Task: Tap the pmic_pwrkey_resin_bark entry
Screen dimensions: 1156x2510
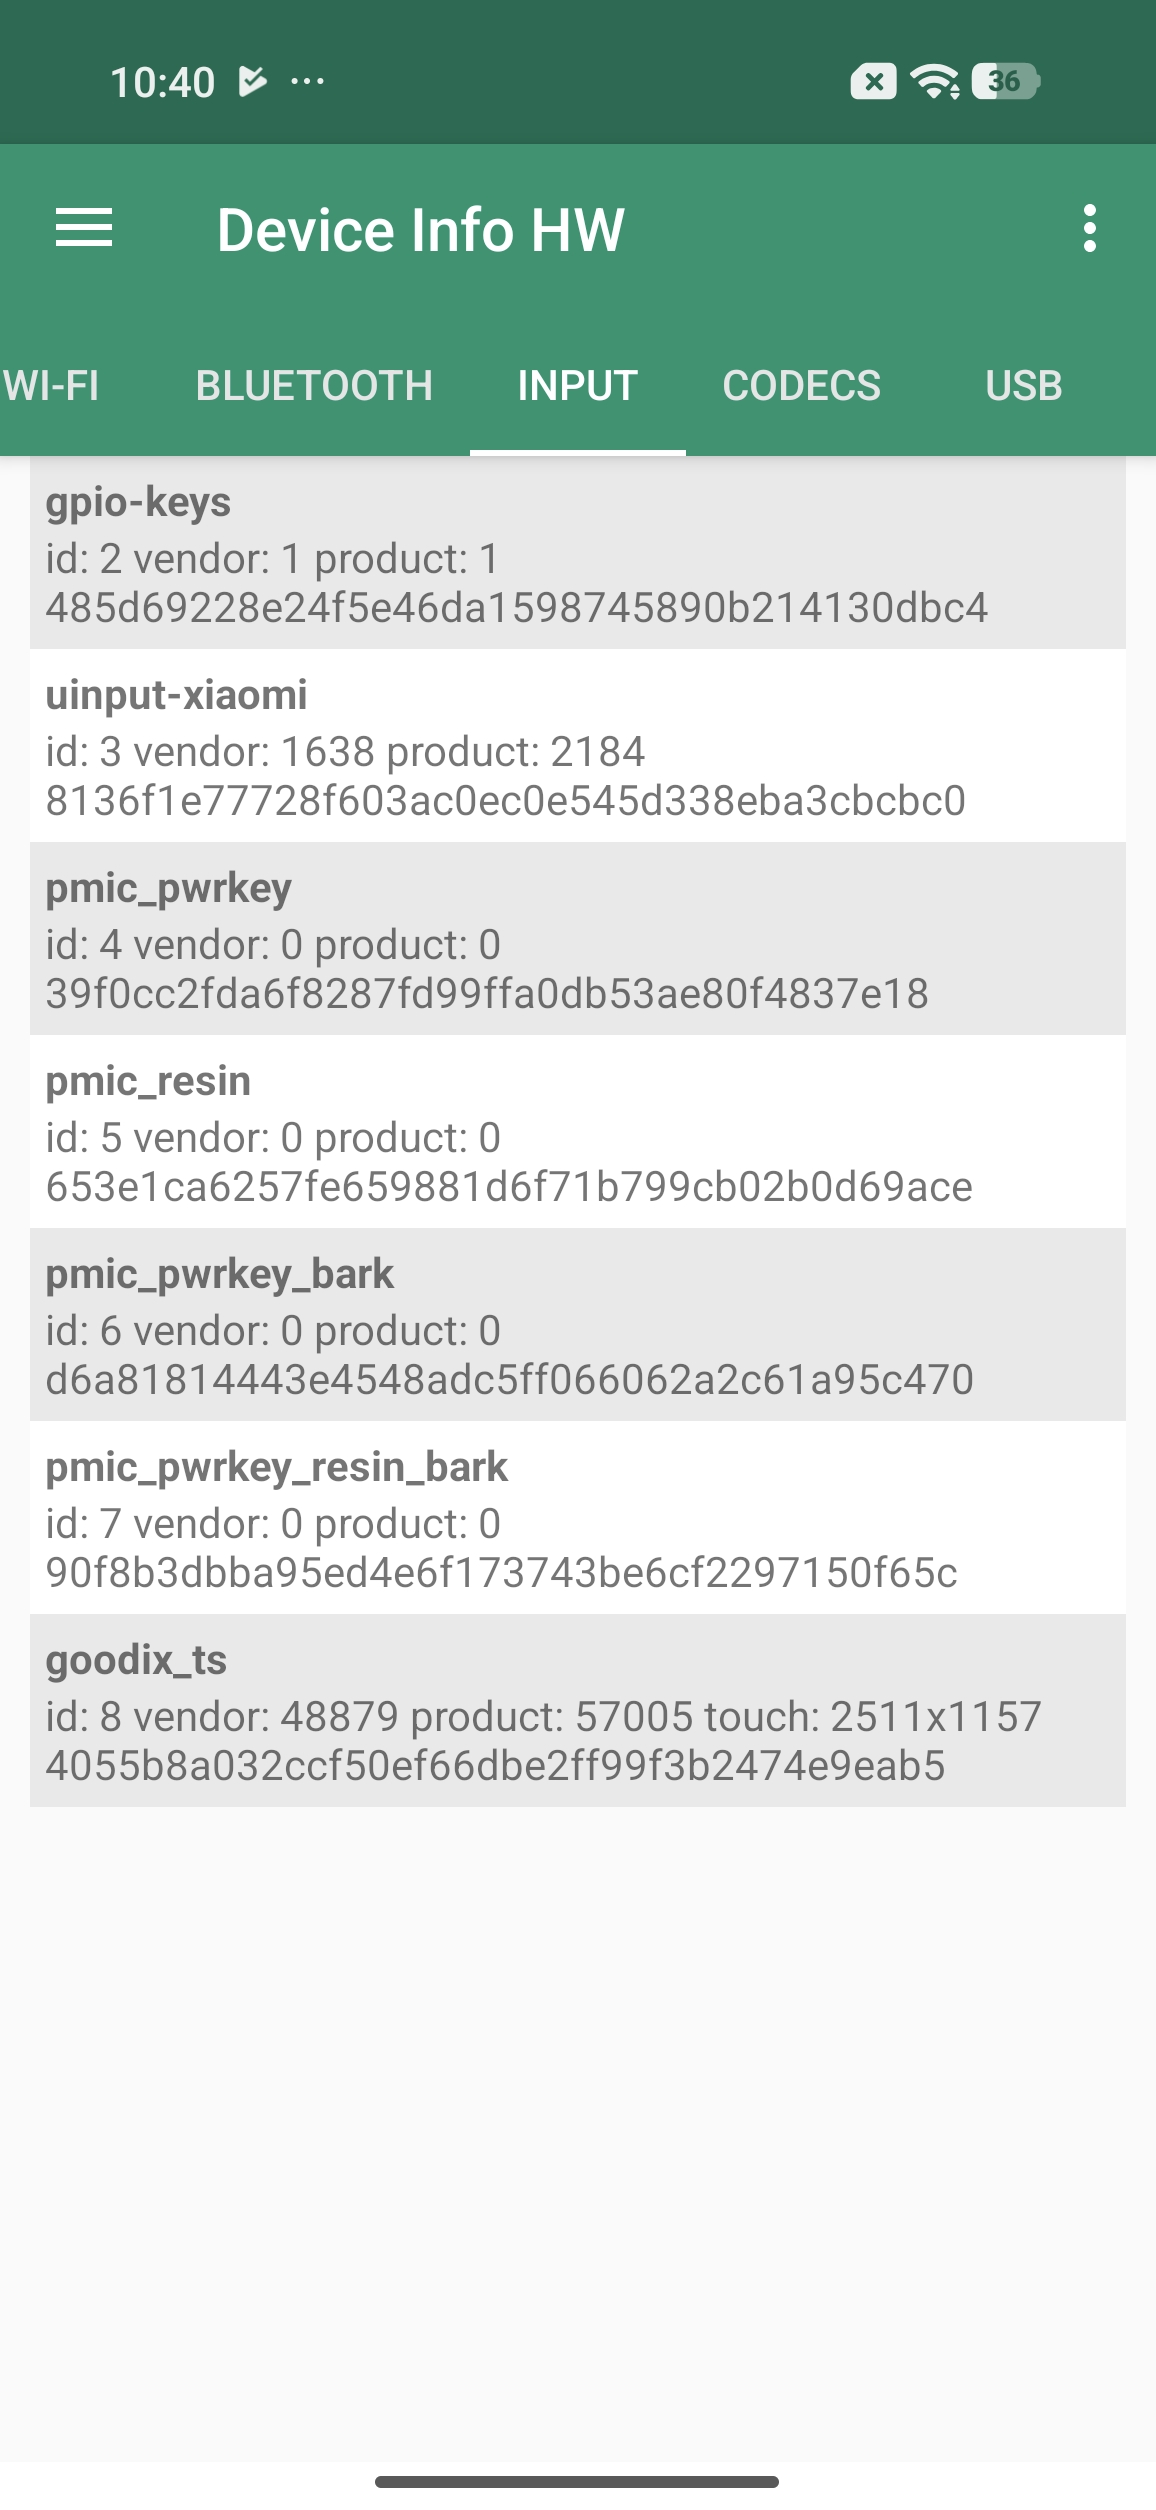Action: coord(577,1518)
